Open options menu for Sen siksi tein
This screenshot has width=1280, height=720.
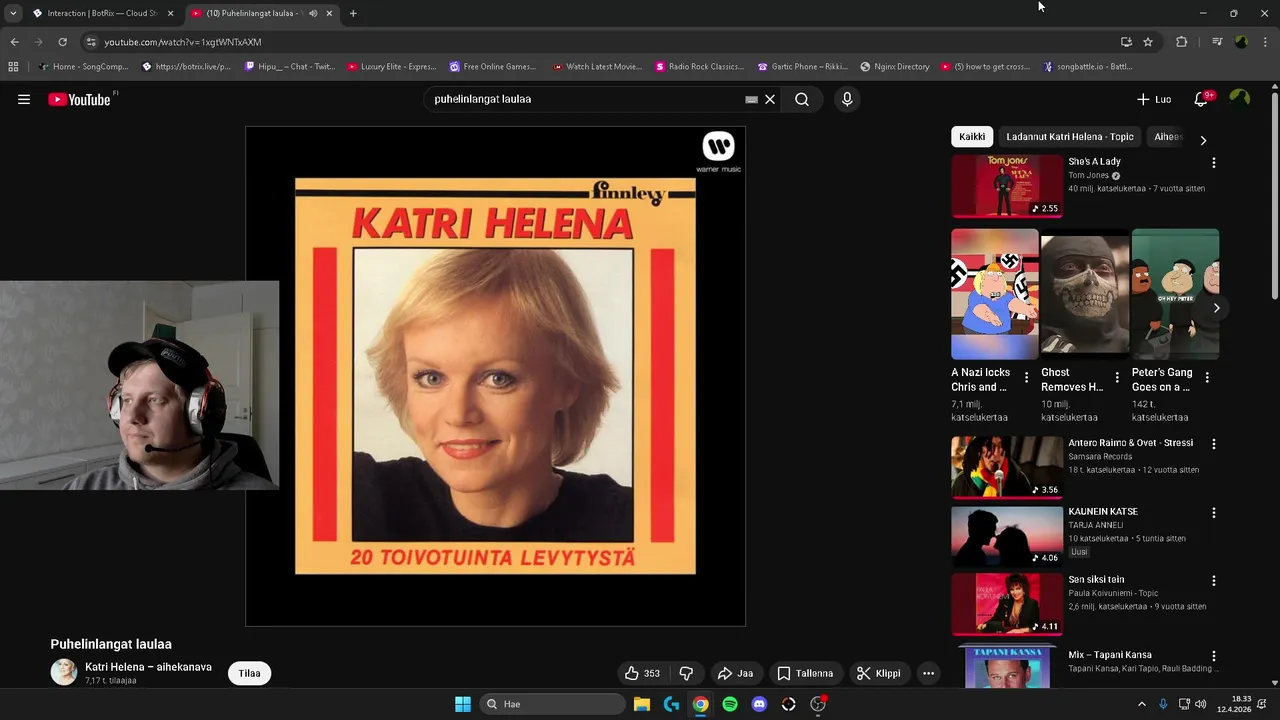(1214, 580)
